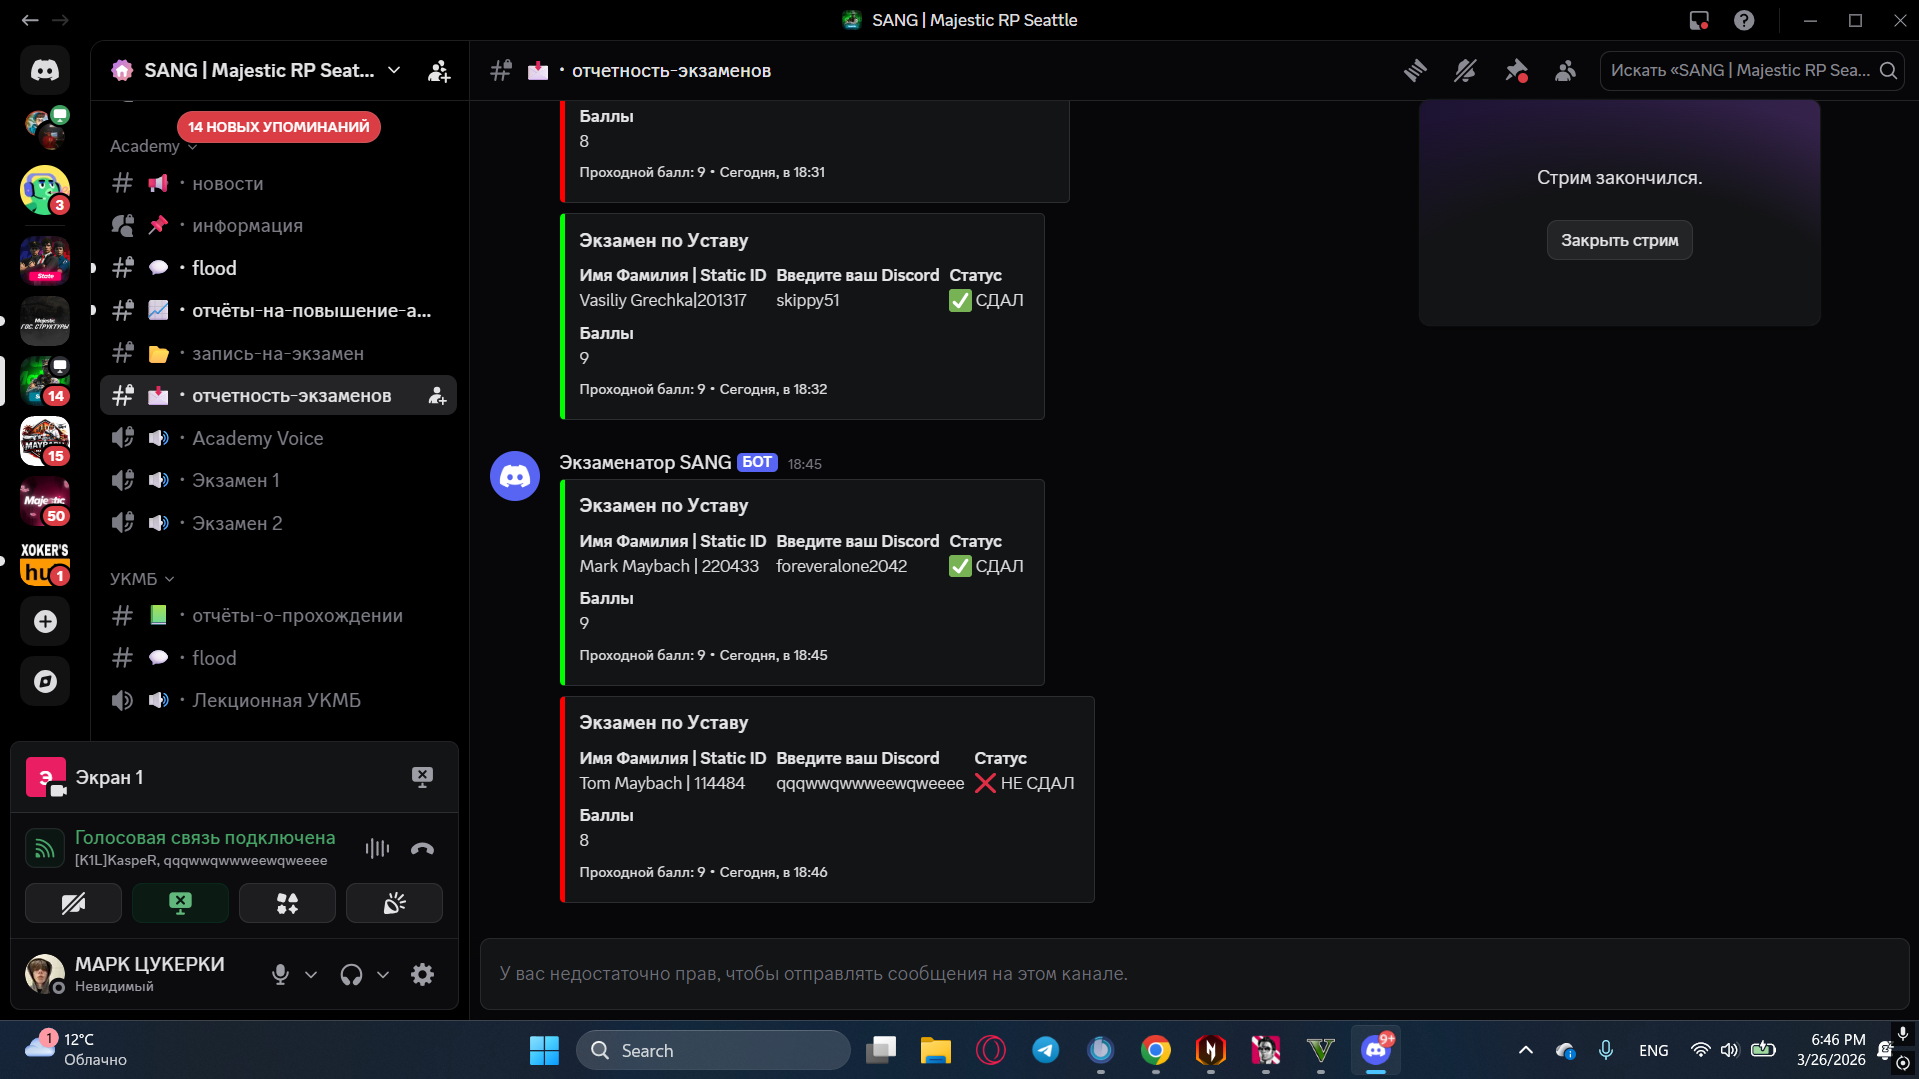Open the Голосовая связь подключена status
Viewport: 1919px width, 1079px height.
click(x=205, y=838)
